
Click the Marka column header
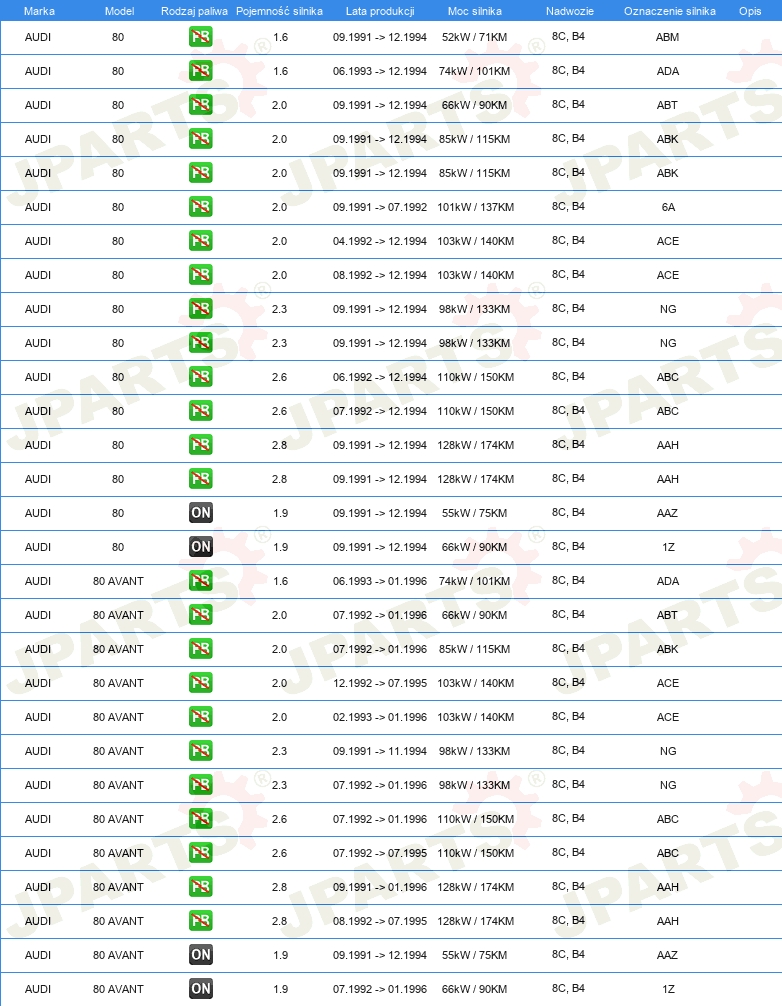[x=39, y=11]
